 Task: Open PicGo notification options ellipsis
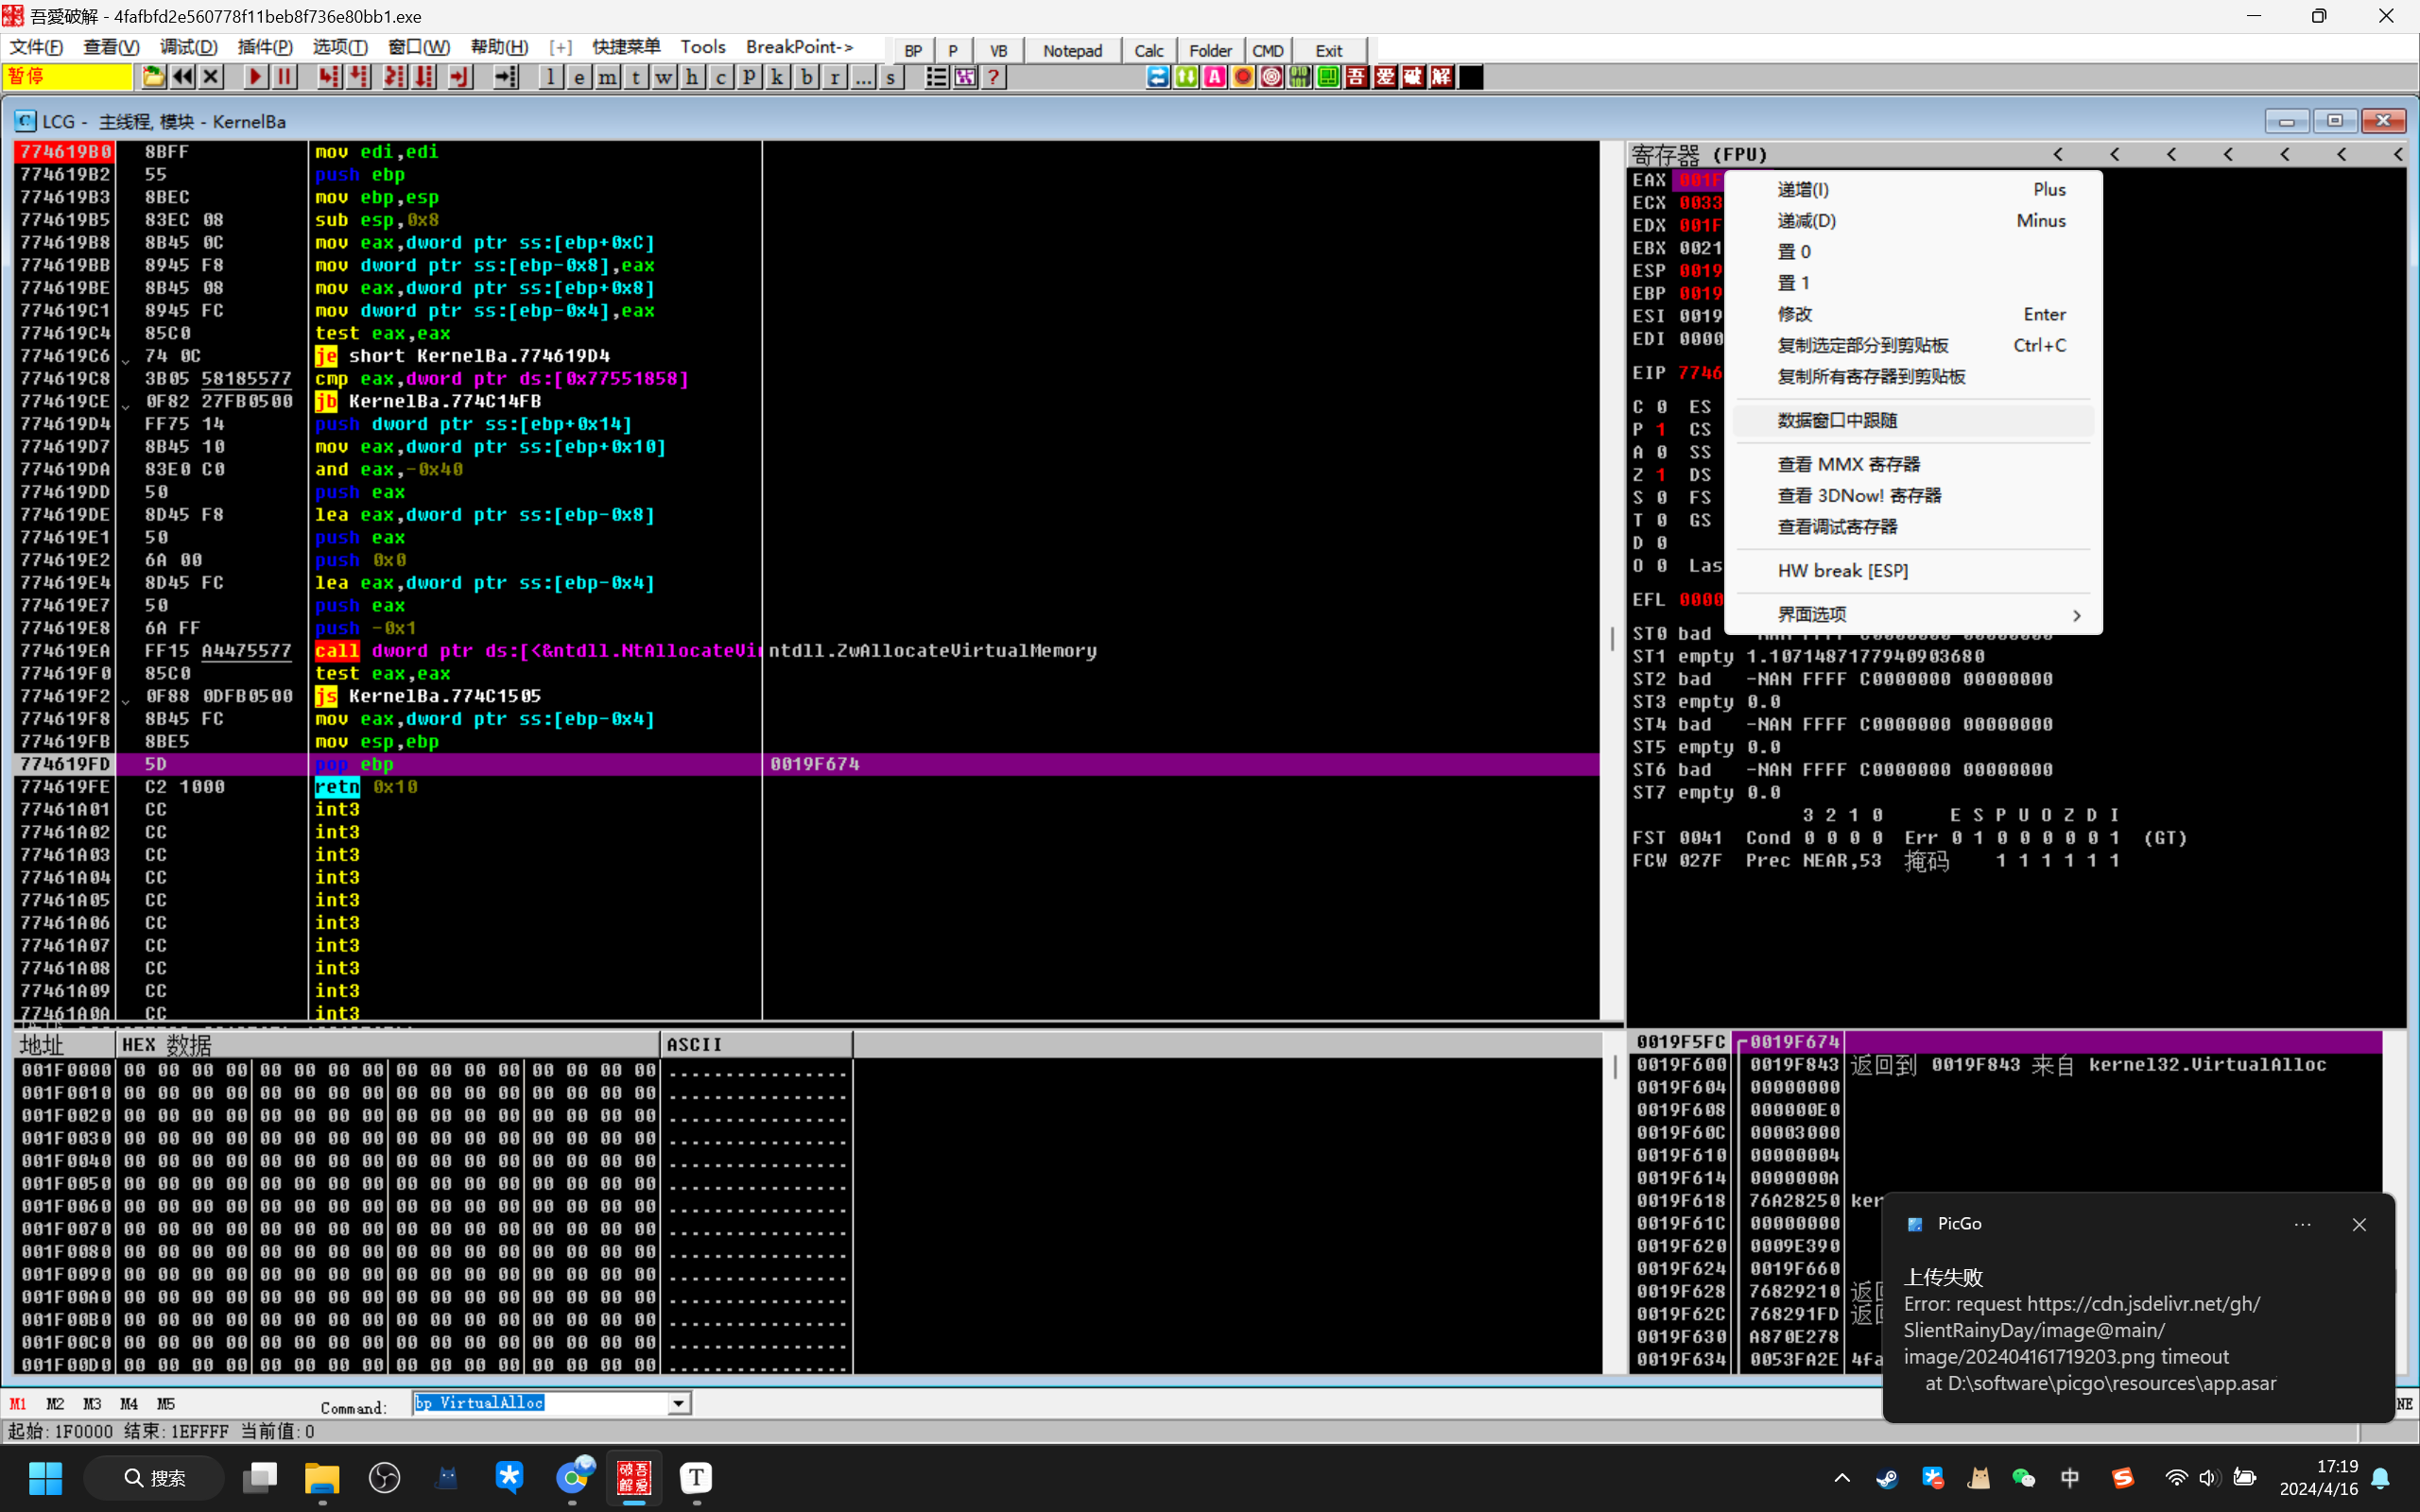pos(2302,1225)
